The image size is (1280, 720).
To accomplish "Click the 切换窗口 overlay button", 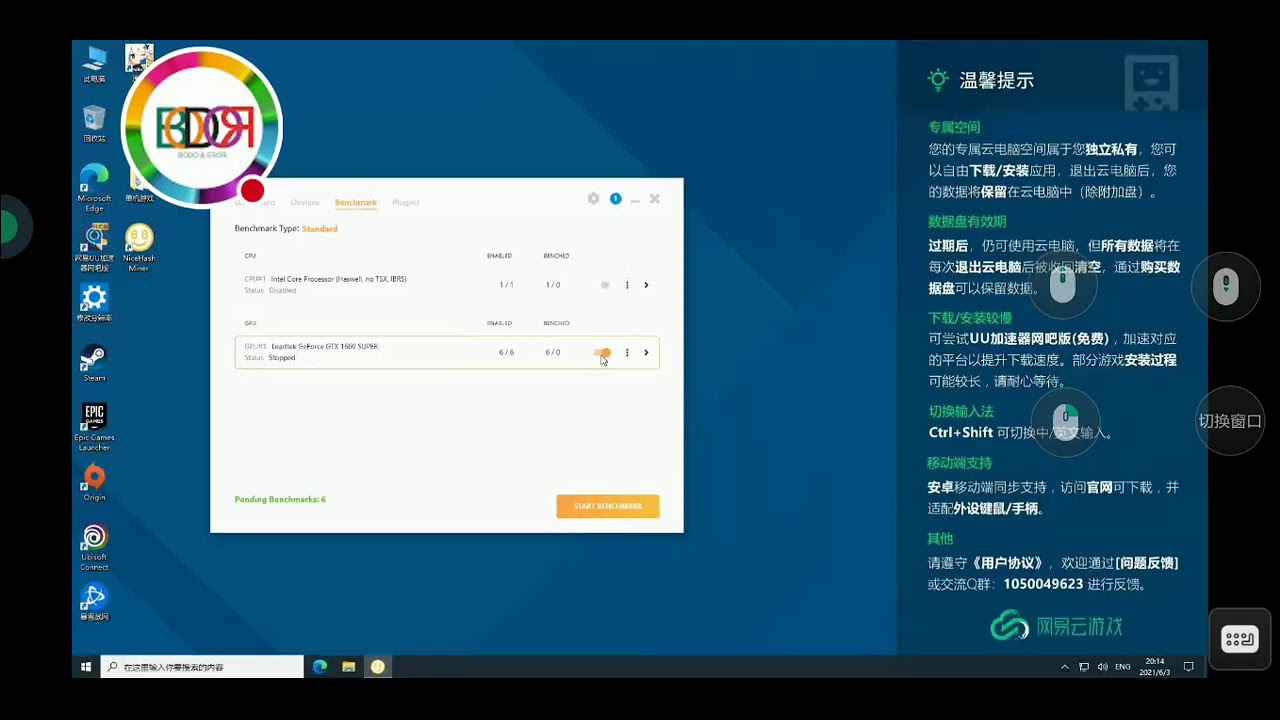I will [x=1230, y=421].
